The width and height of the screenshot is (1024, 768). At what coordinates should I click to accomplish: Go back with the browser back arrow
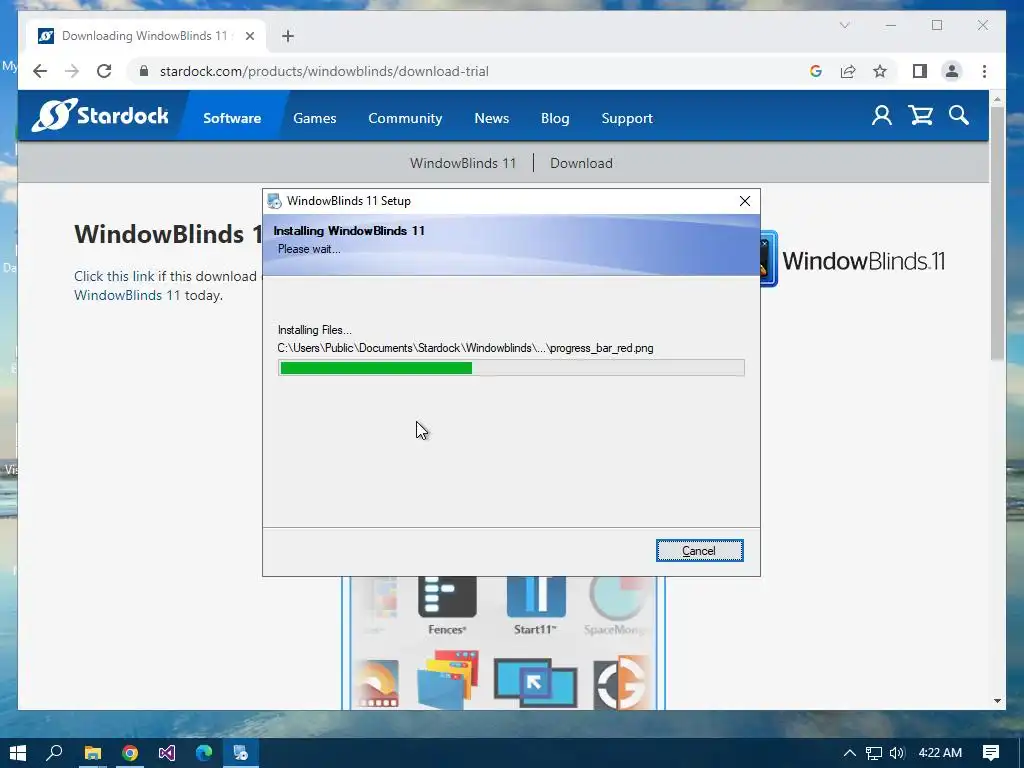[40, 71]
